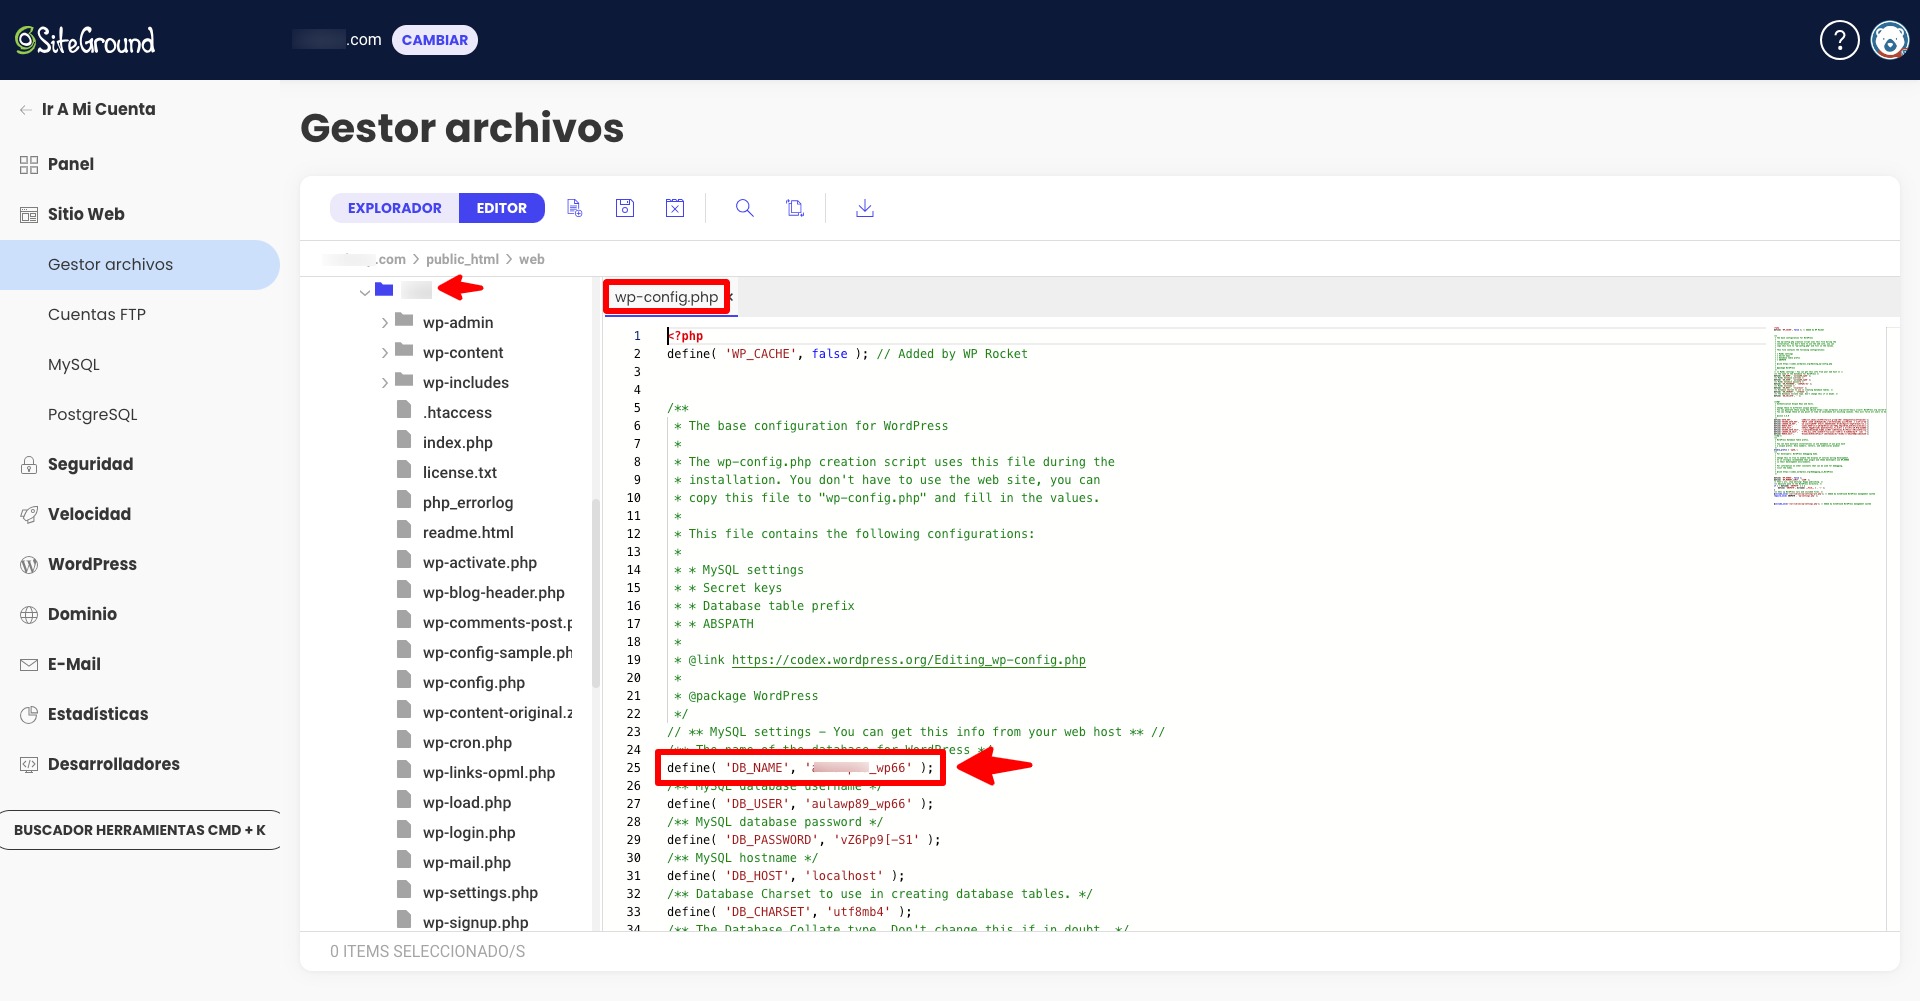Screen dimensions: 1920x1001
Task: Open the codex.wordpress.org link in code
Action: [908, 660]
